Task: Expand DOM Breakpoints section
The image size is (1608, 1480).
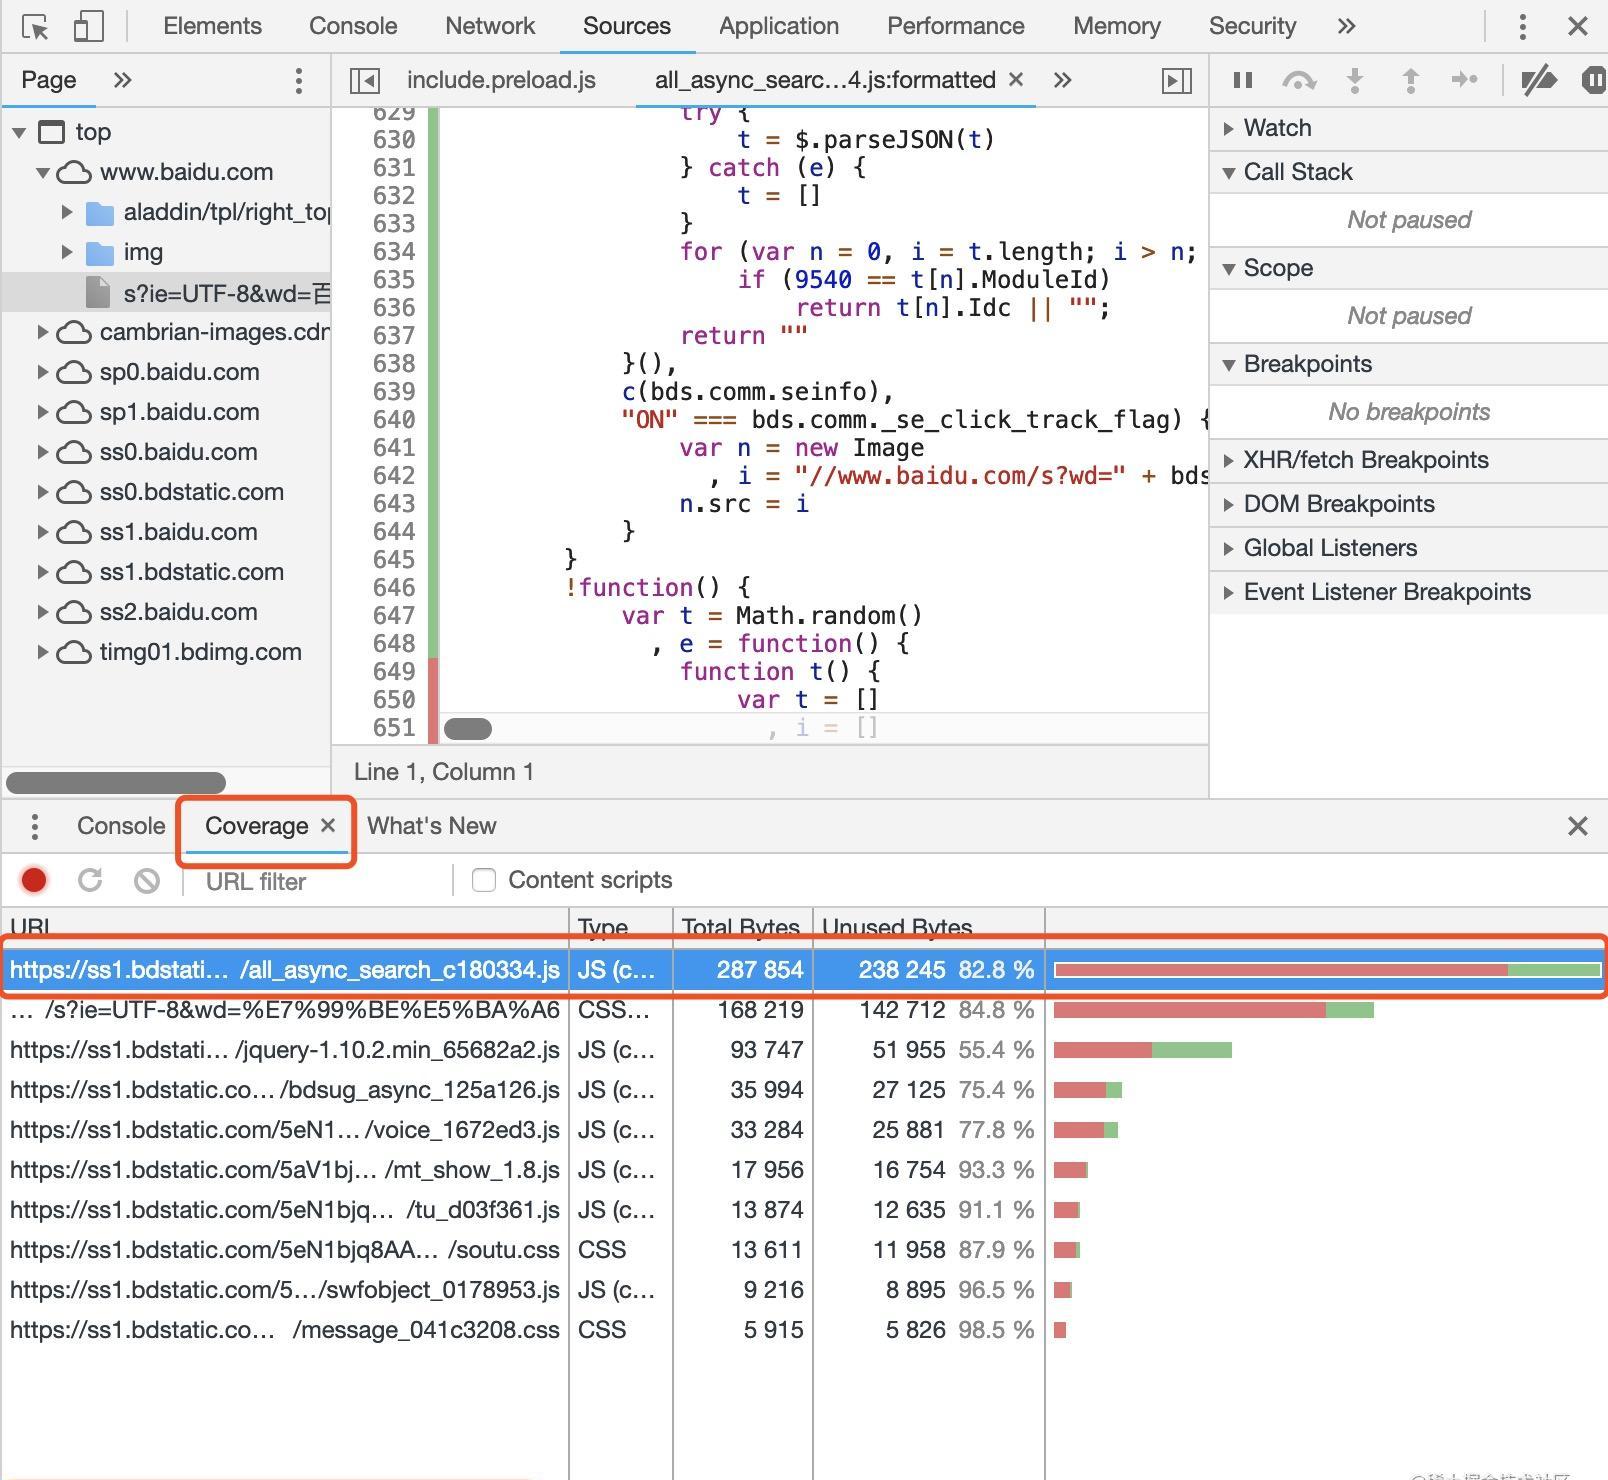Action: coord(1409,504)
